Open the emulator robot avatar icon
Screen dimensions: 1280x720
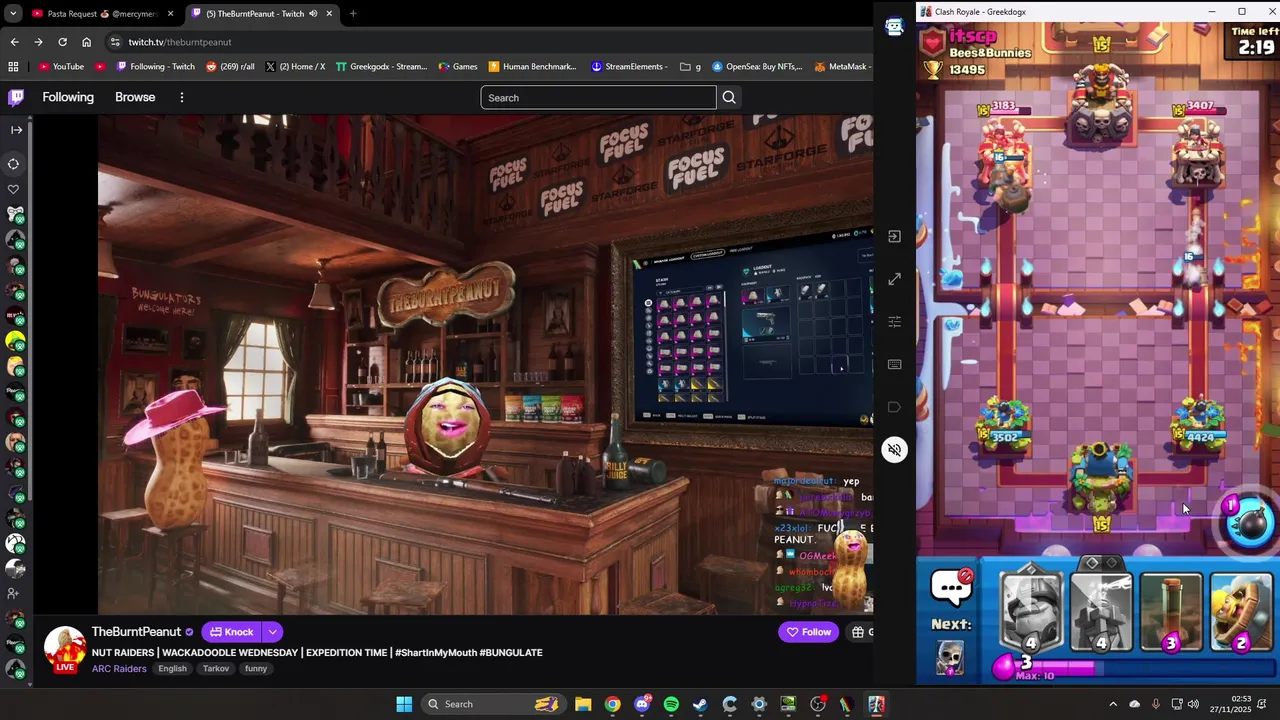[x=894, y=28]
